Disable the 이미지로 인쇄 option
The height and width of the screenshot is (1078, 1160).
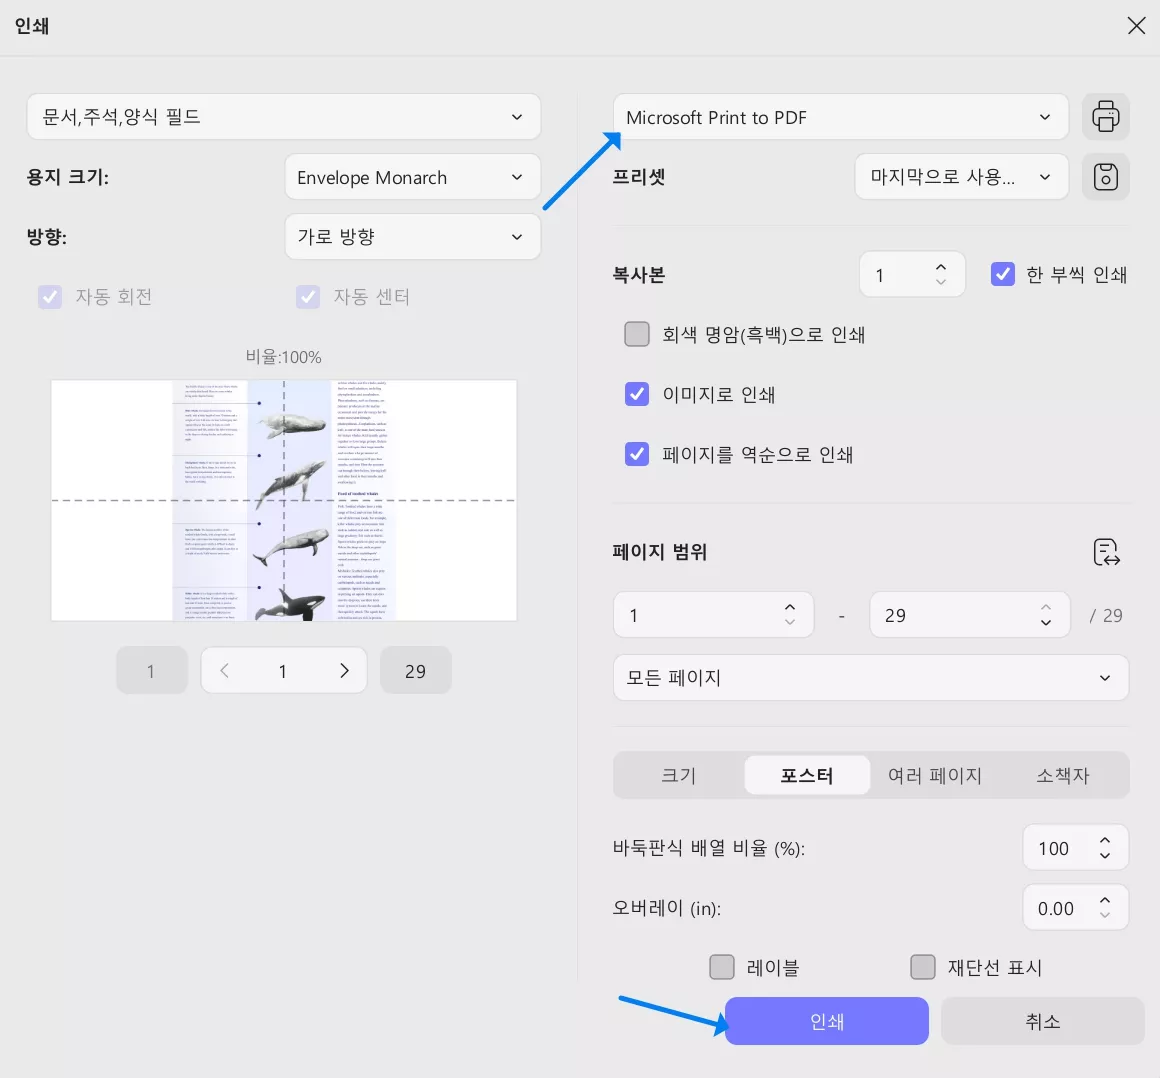(637, 394)
